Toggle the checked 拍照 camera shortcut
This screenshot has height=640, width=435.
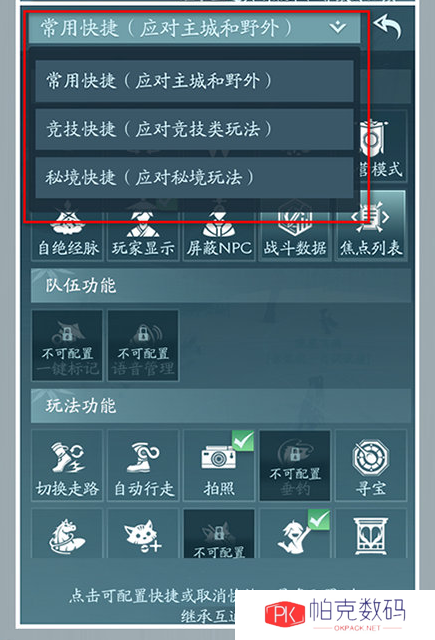(219, 465)
